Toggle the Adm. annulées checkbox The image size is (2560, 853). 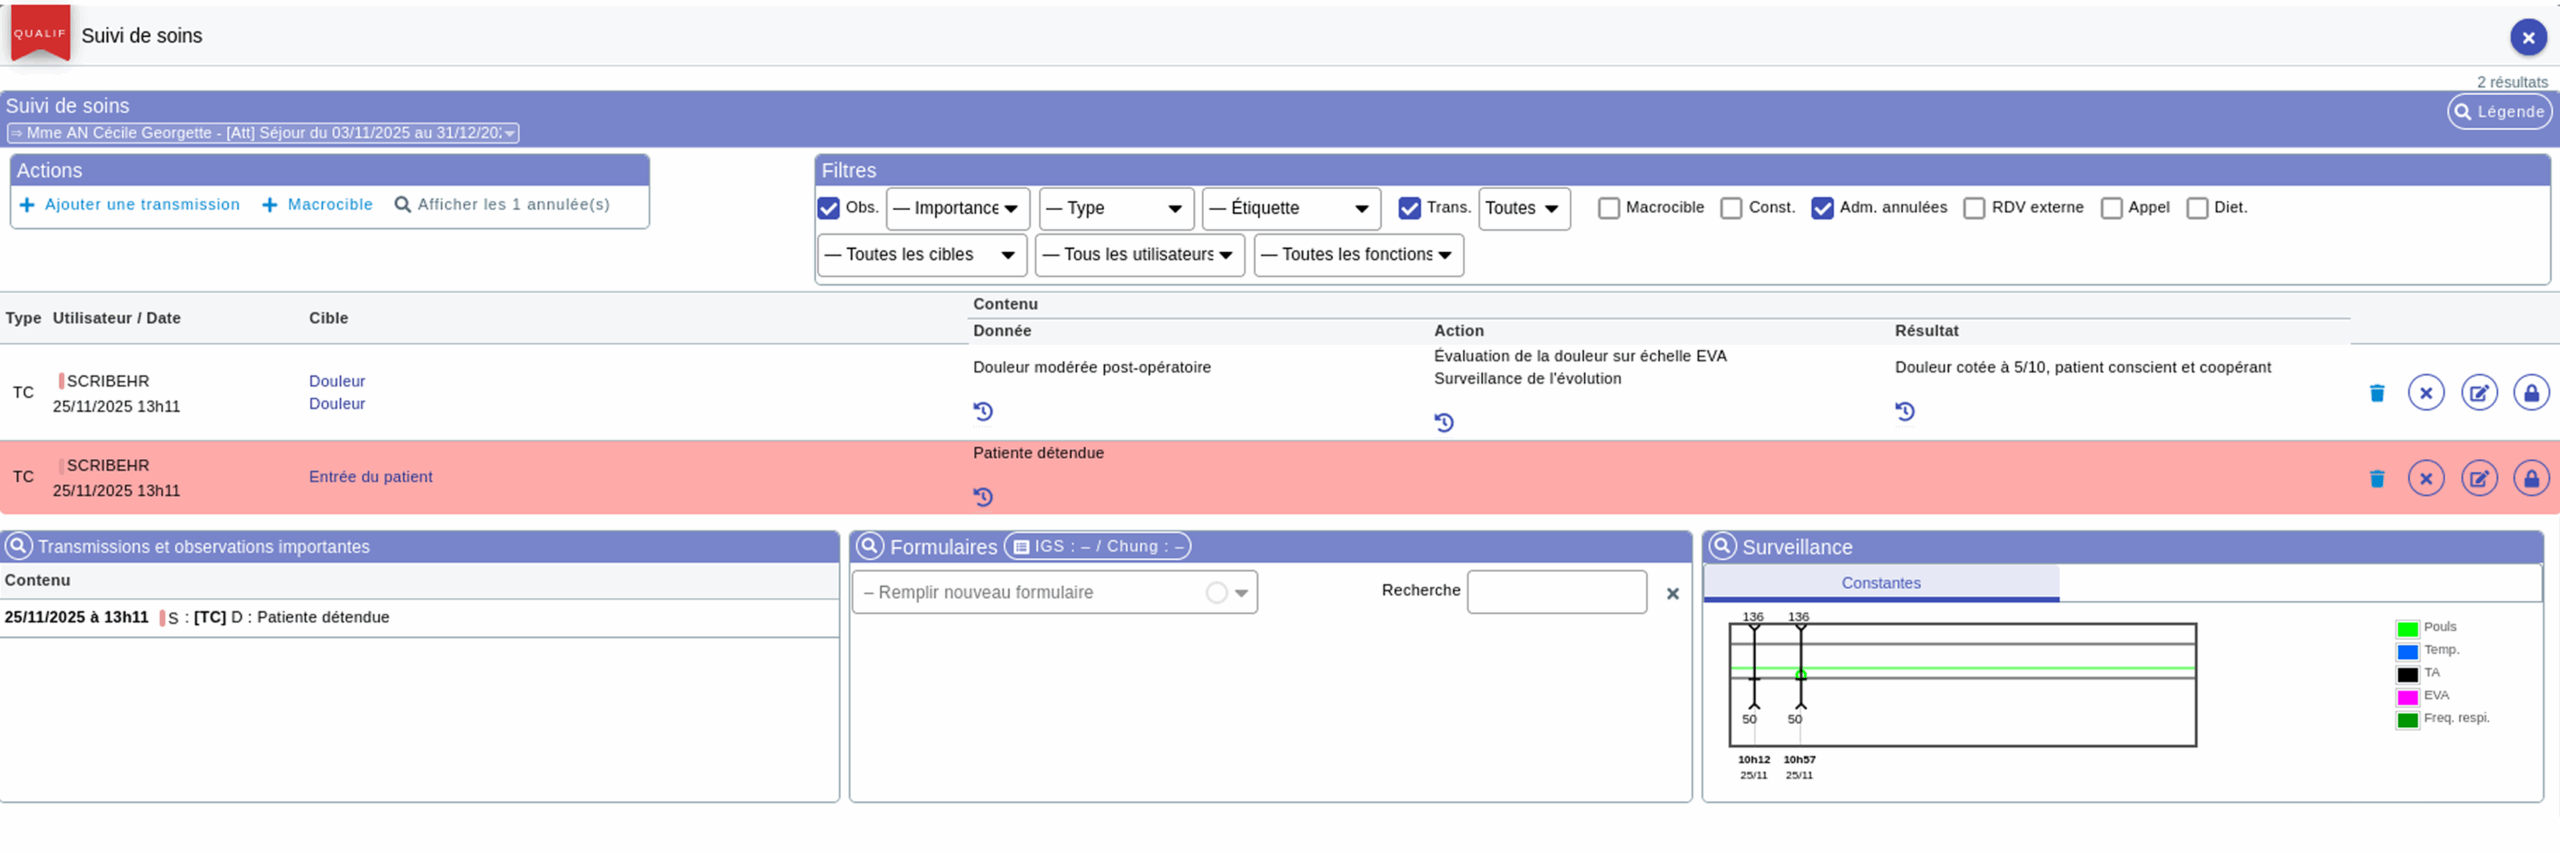click(1822, 208)
